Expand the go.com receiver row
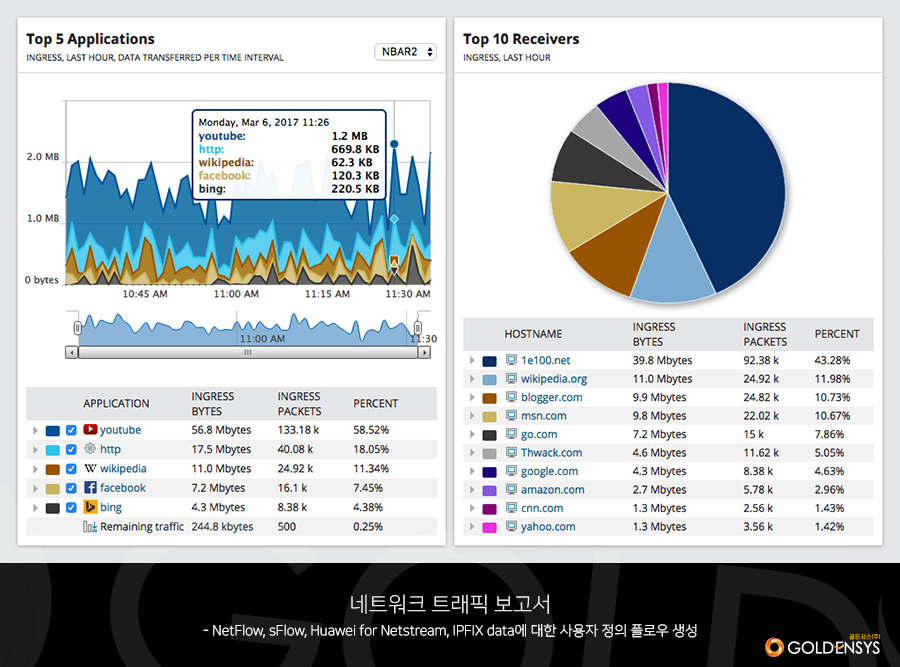 pos(472,435)
